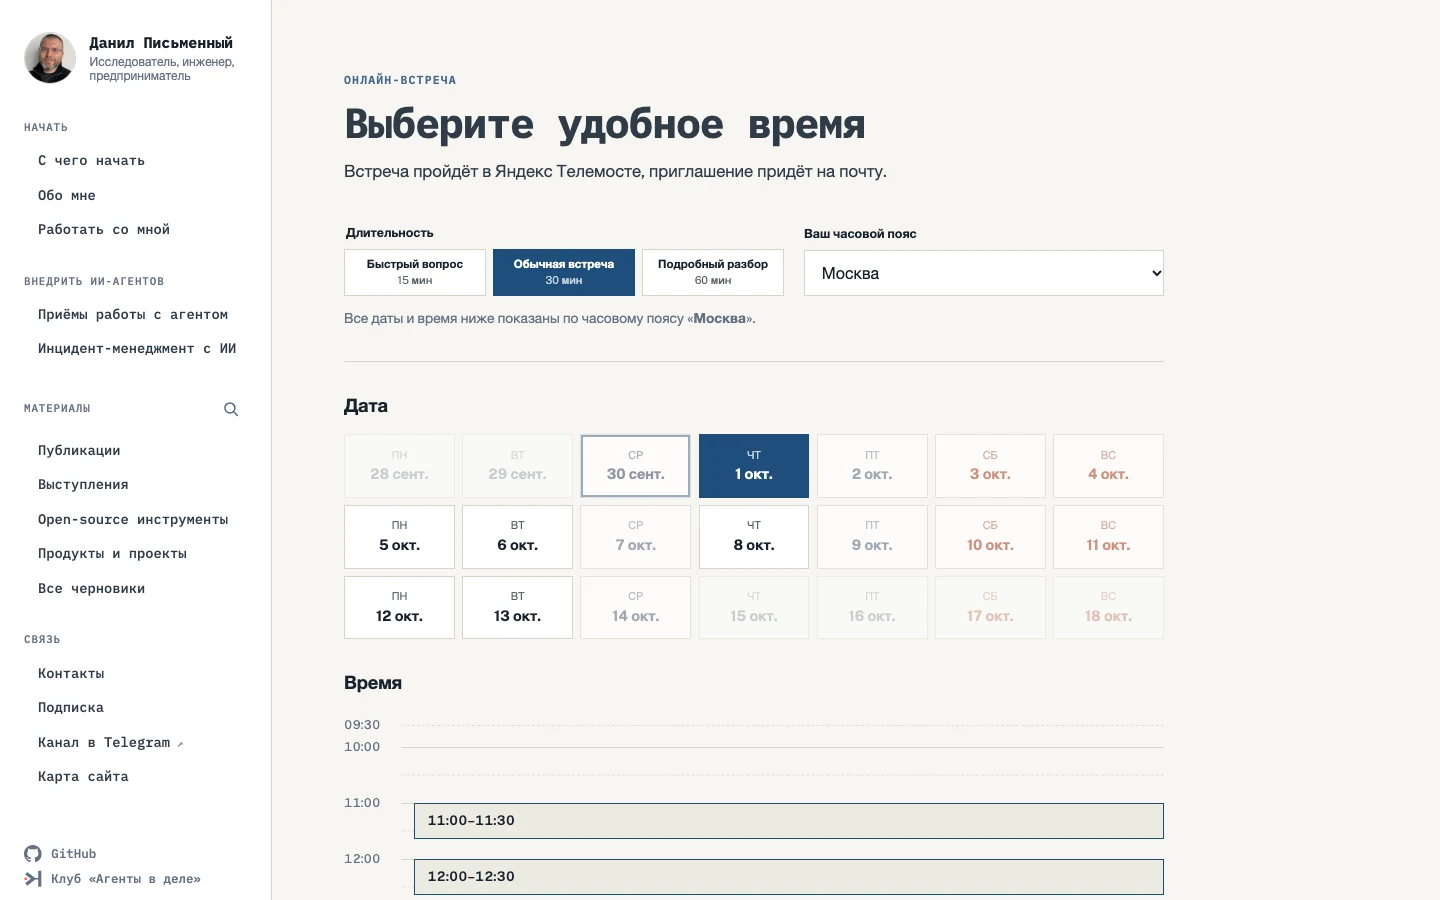Viewport: 1440px width, 900px height.
Task: Open Приёмы работы с агентом
Action: coord(133,315)
